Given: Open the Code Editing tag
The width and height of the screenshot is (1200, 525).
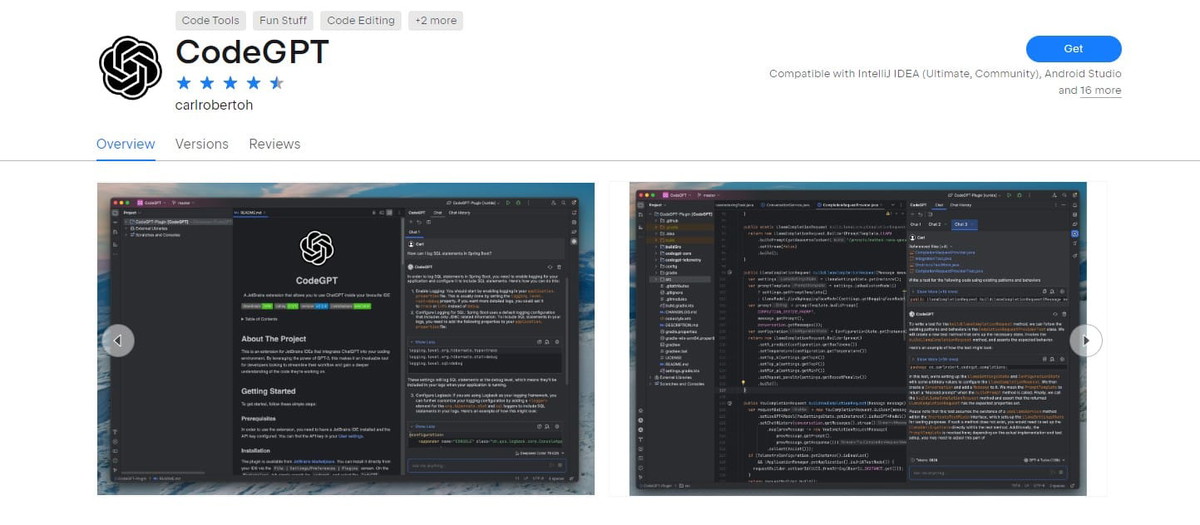Looking at the screenshot, I should click(x=361, y=20).
